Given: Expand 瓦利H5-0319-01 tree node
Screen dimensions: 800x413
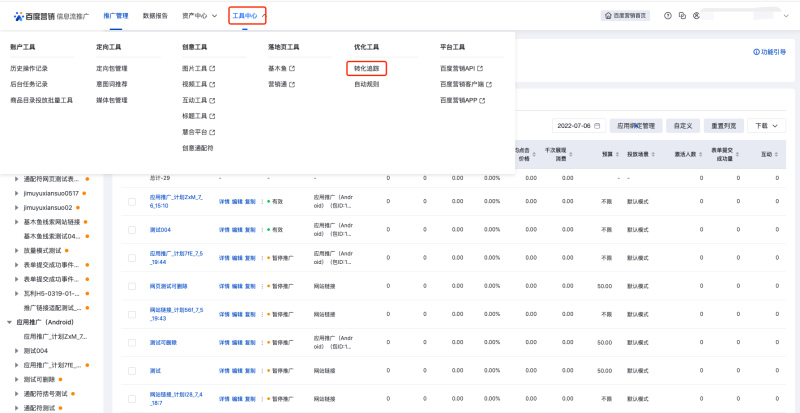Looking at the screenshot, I should (x=17, y=294).
